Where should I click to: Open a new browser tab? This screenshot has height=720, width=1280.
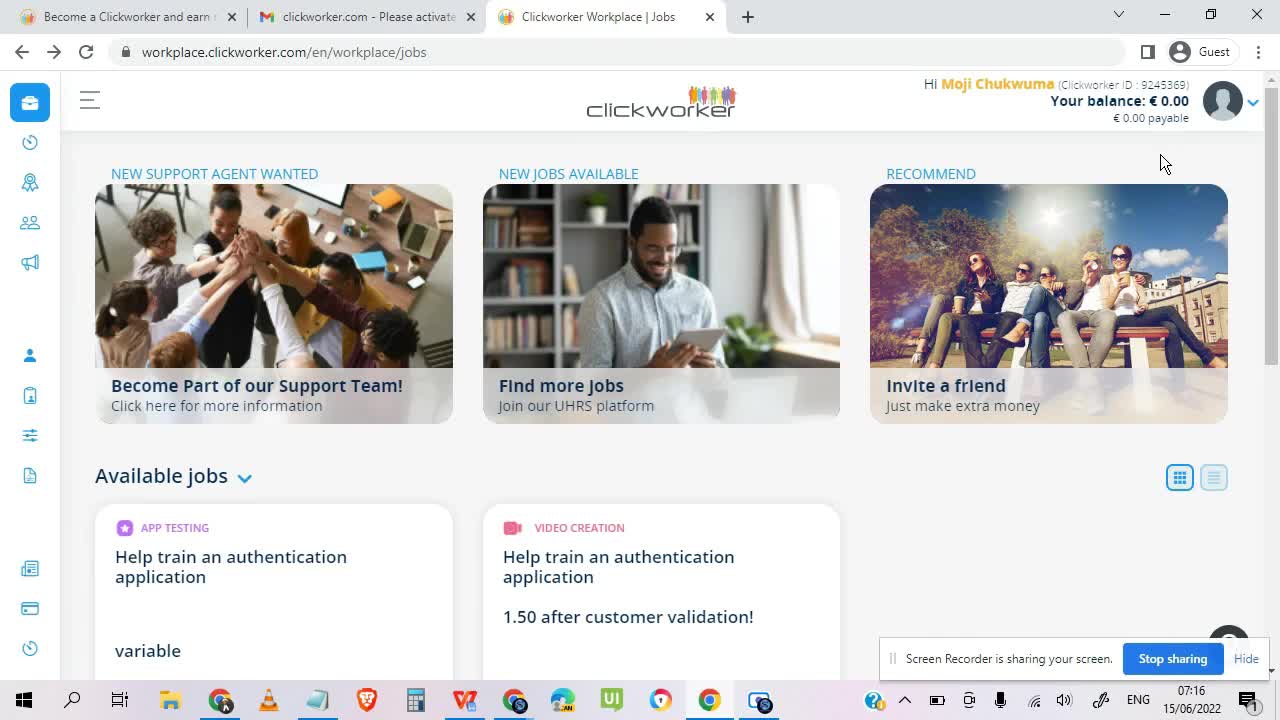(x=748, y=17)
